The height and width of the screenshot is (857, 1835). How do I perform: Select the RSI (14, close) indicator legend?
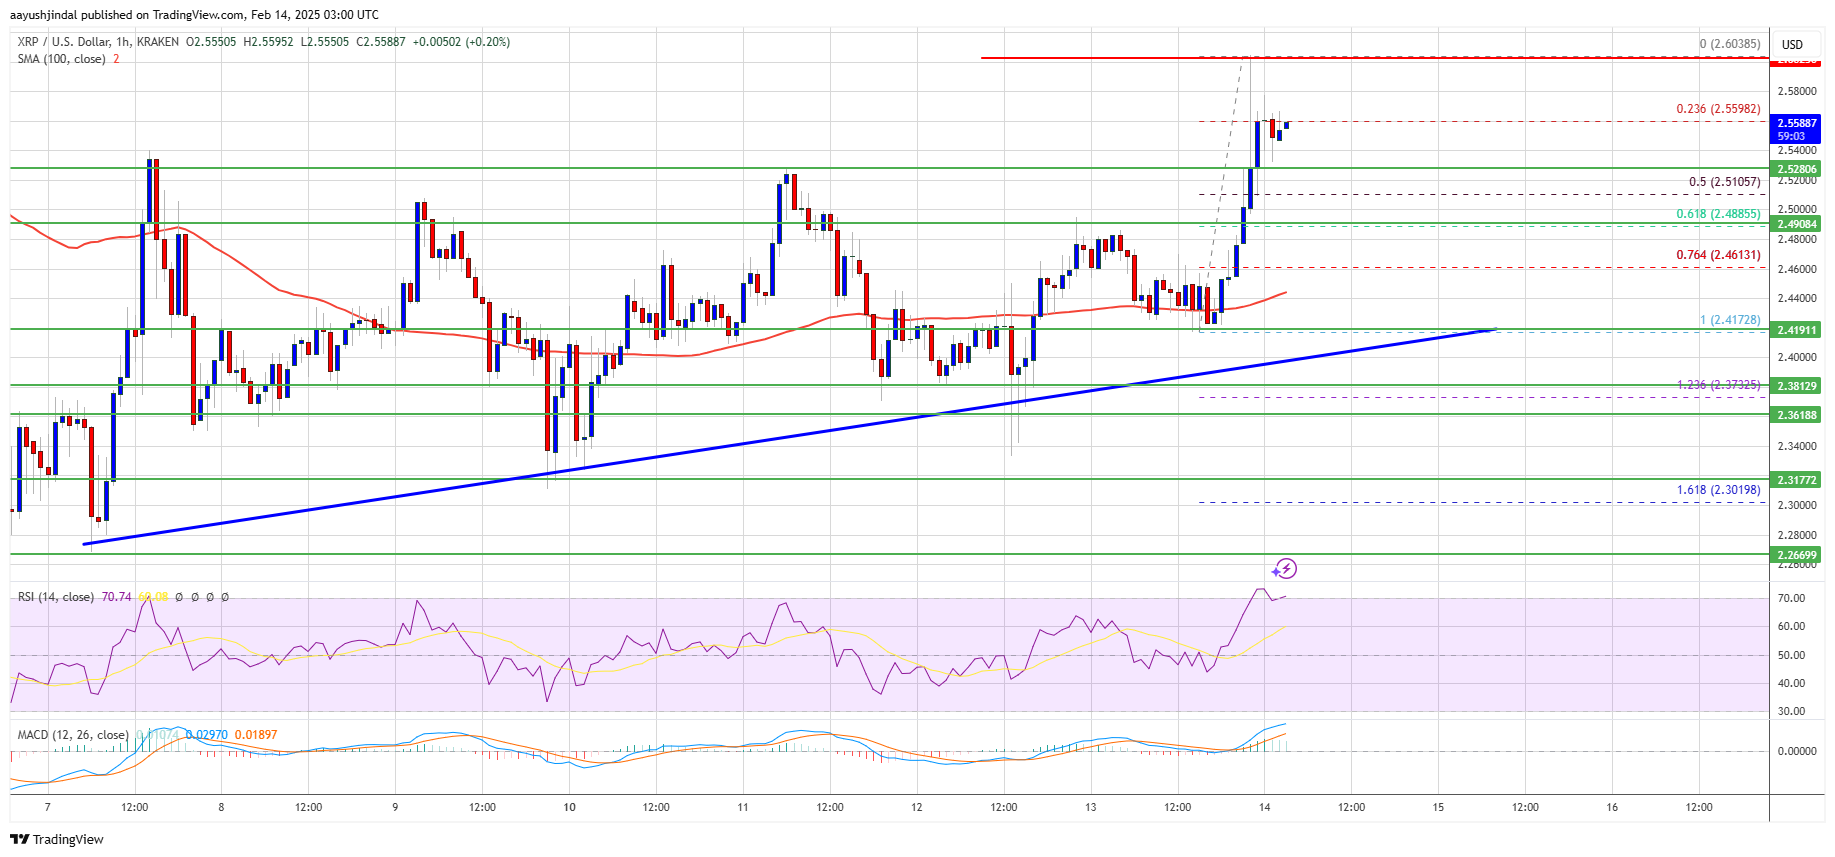click(x=55, y=597)
